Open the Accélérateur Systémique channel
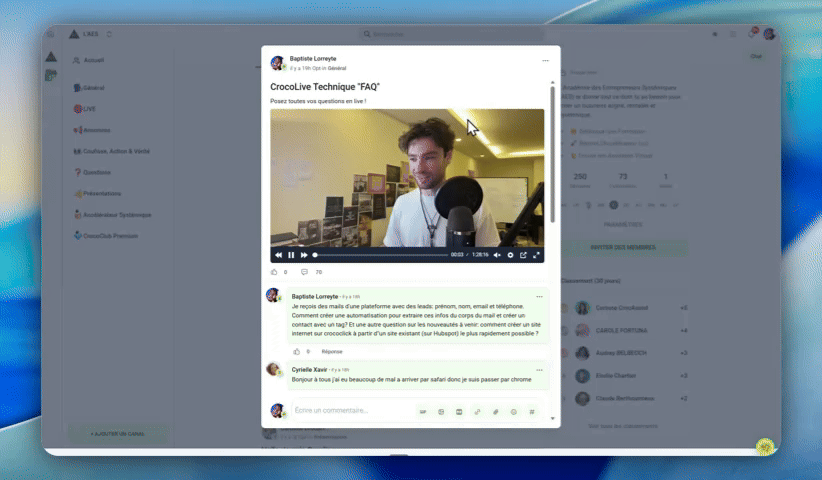Screen dimensions: 822x480 point(113,215)
